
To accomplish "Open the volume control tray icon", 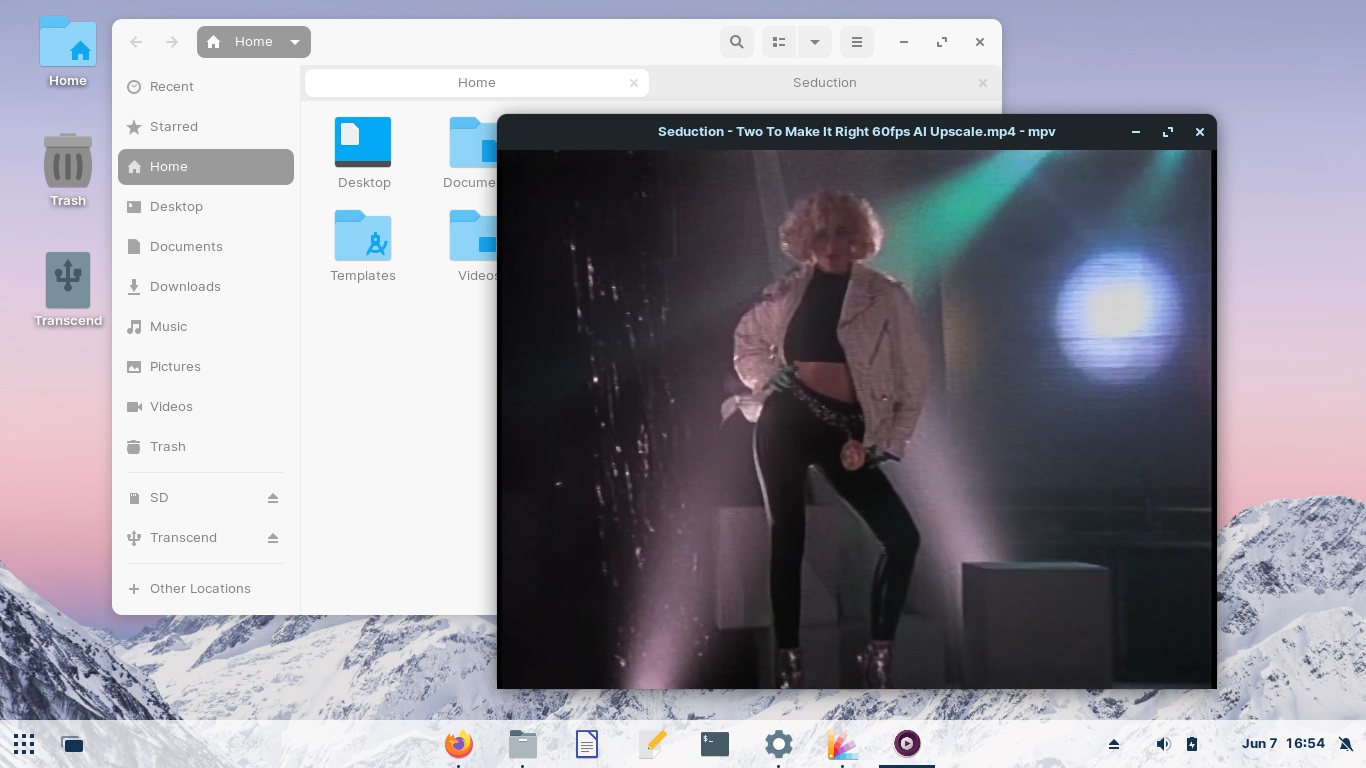I will pos(1163,744).
